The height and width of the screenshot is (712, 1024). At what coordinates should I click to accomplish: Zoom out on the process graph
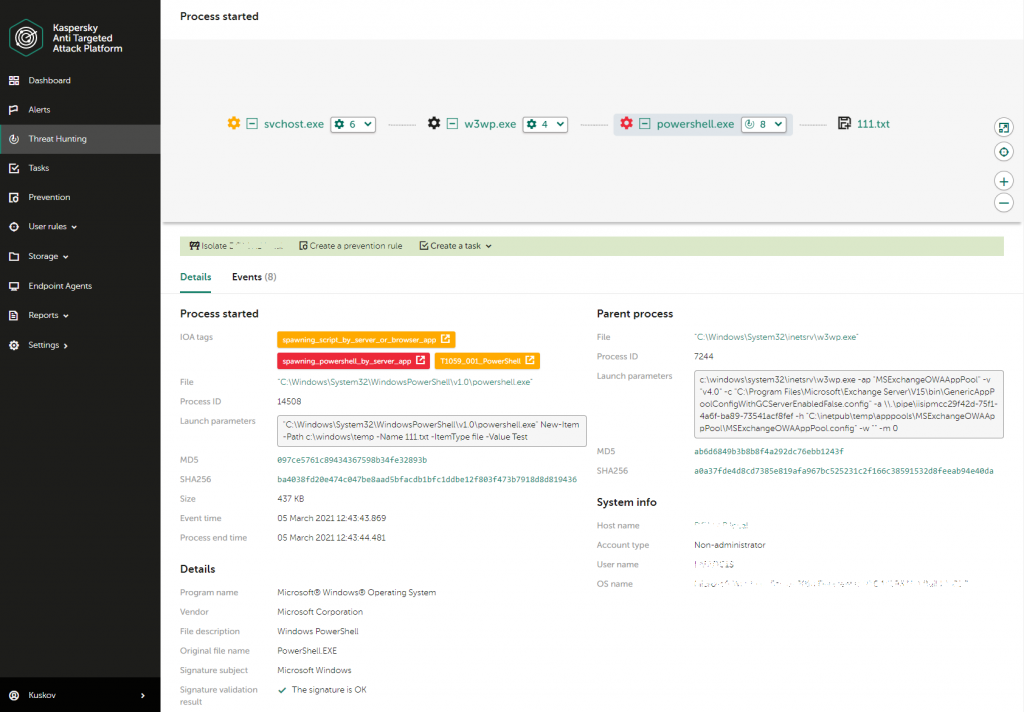pos(1004,203)
